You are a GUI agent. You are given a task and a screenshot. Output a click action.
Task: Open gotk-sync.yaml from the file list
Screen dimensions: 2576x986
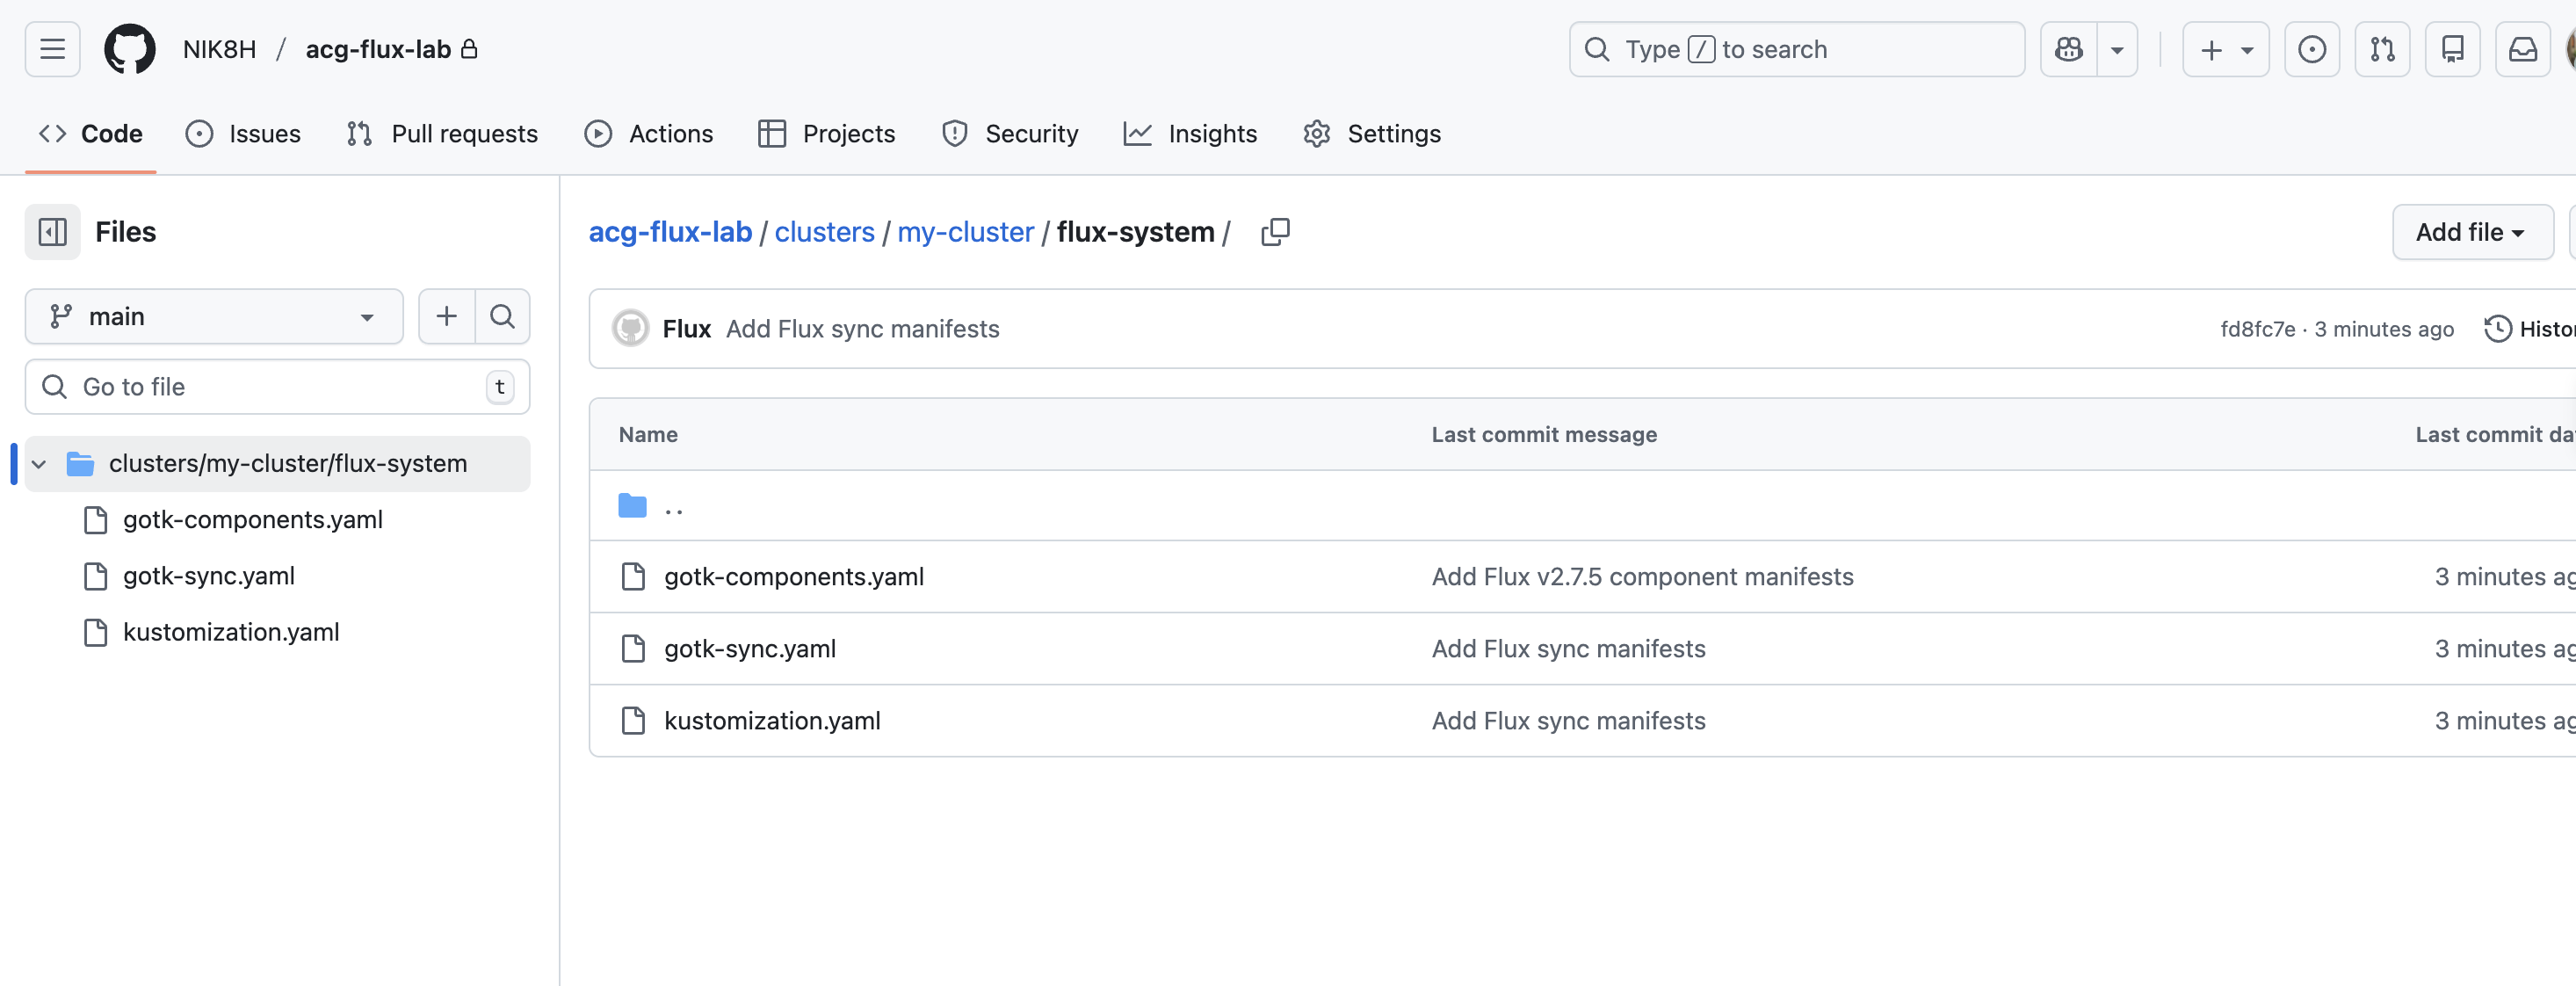coord(749,648)
